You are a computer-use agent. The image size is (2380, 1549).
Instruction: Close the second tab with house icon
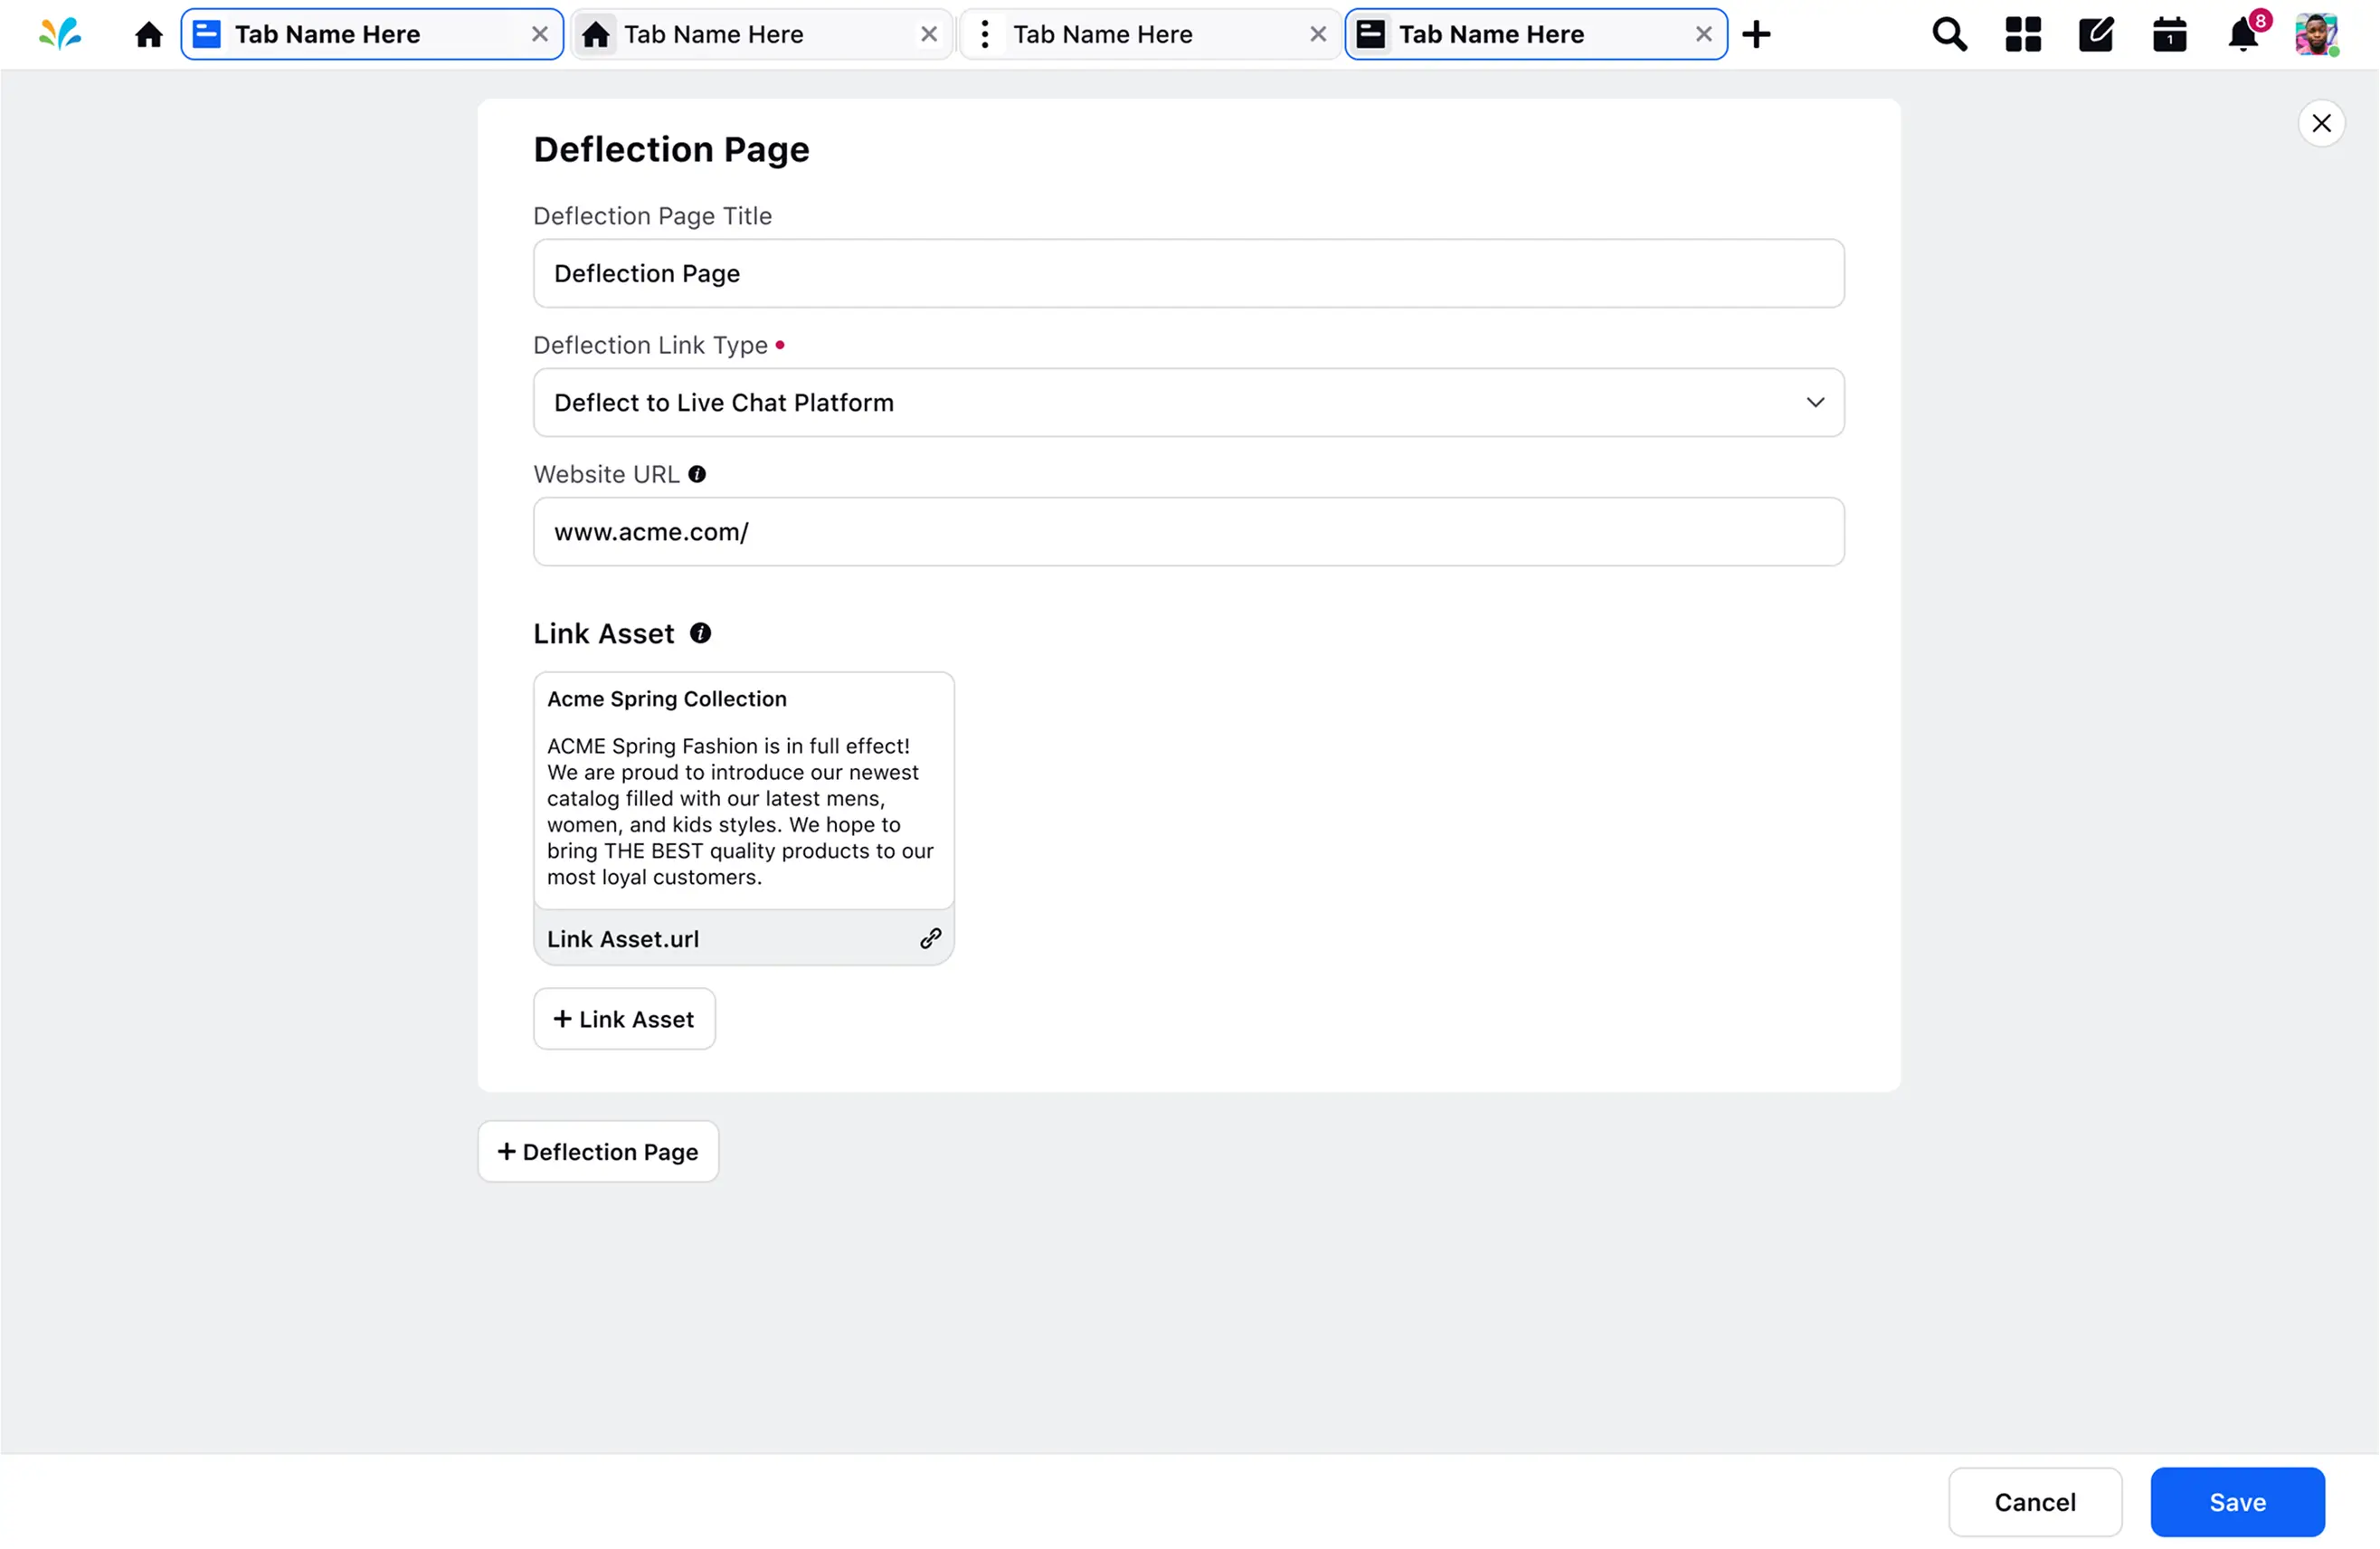click(928, 35)
